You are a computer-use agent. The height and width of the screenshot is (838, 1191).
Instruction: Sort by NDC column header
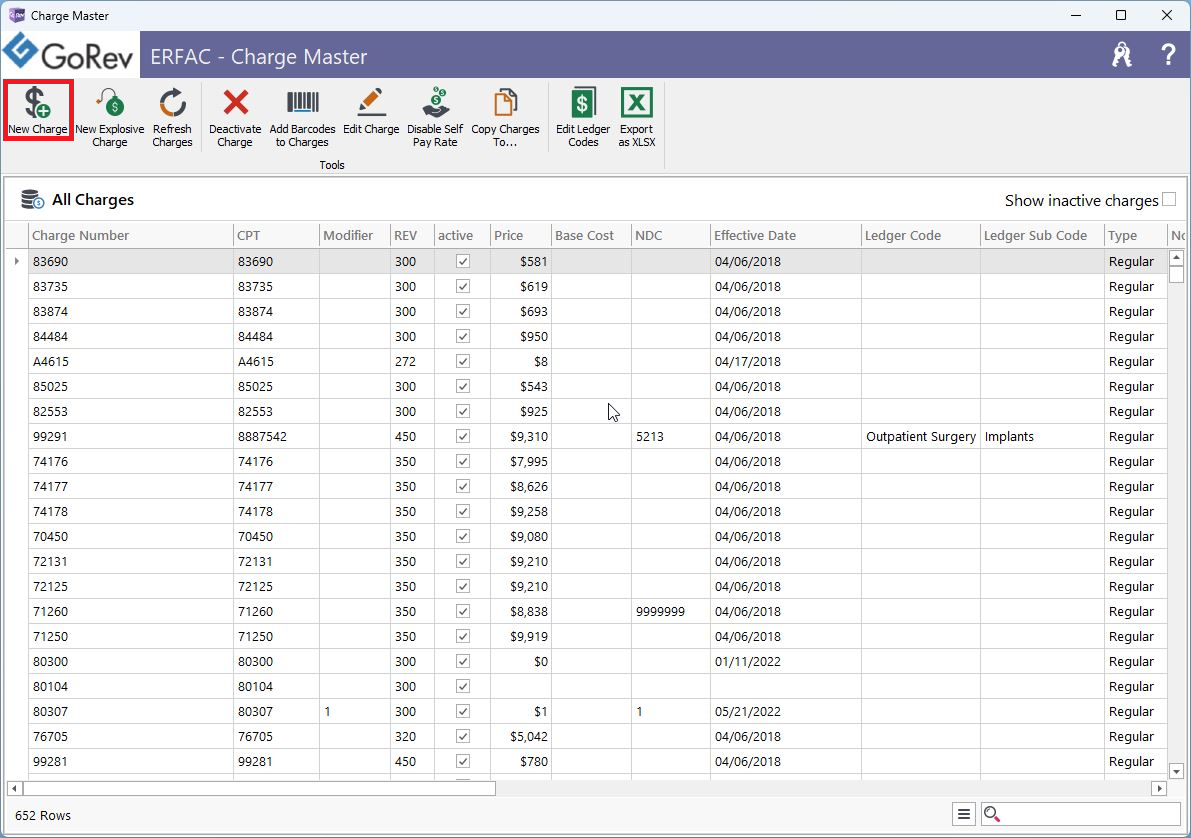pos(671,236)
